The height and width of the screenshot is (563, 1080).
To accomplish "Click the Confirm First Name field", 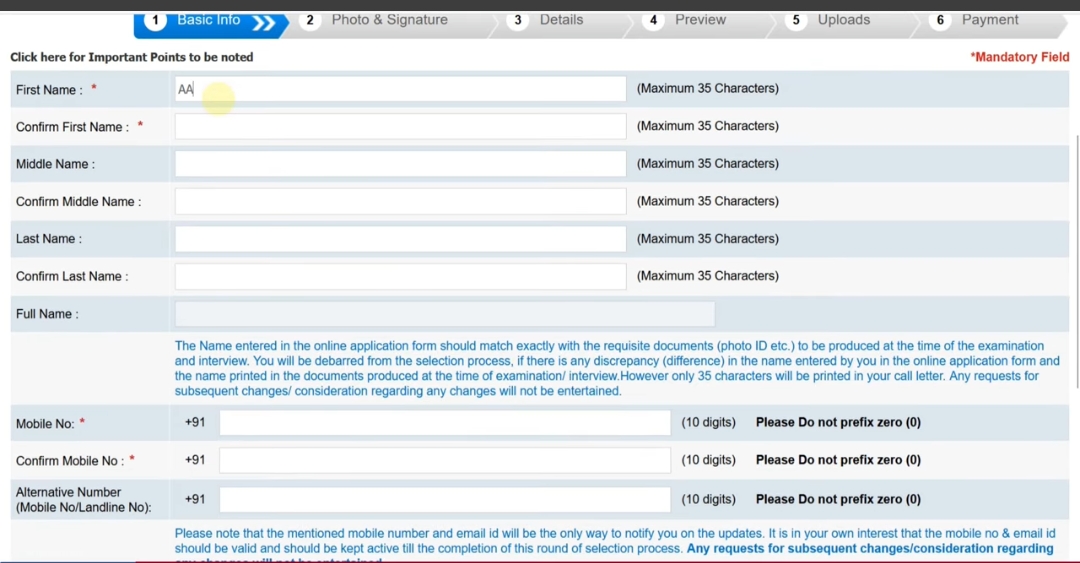I will coord(400,127).
